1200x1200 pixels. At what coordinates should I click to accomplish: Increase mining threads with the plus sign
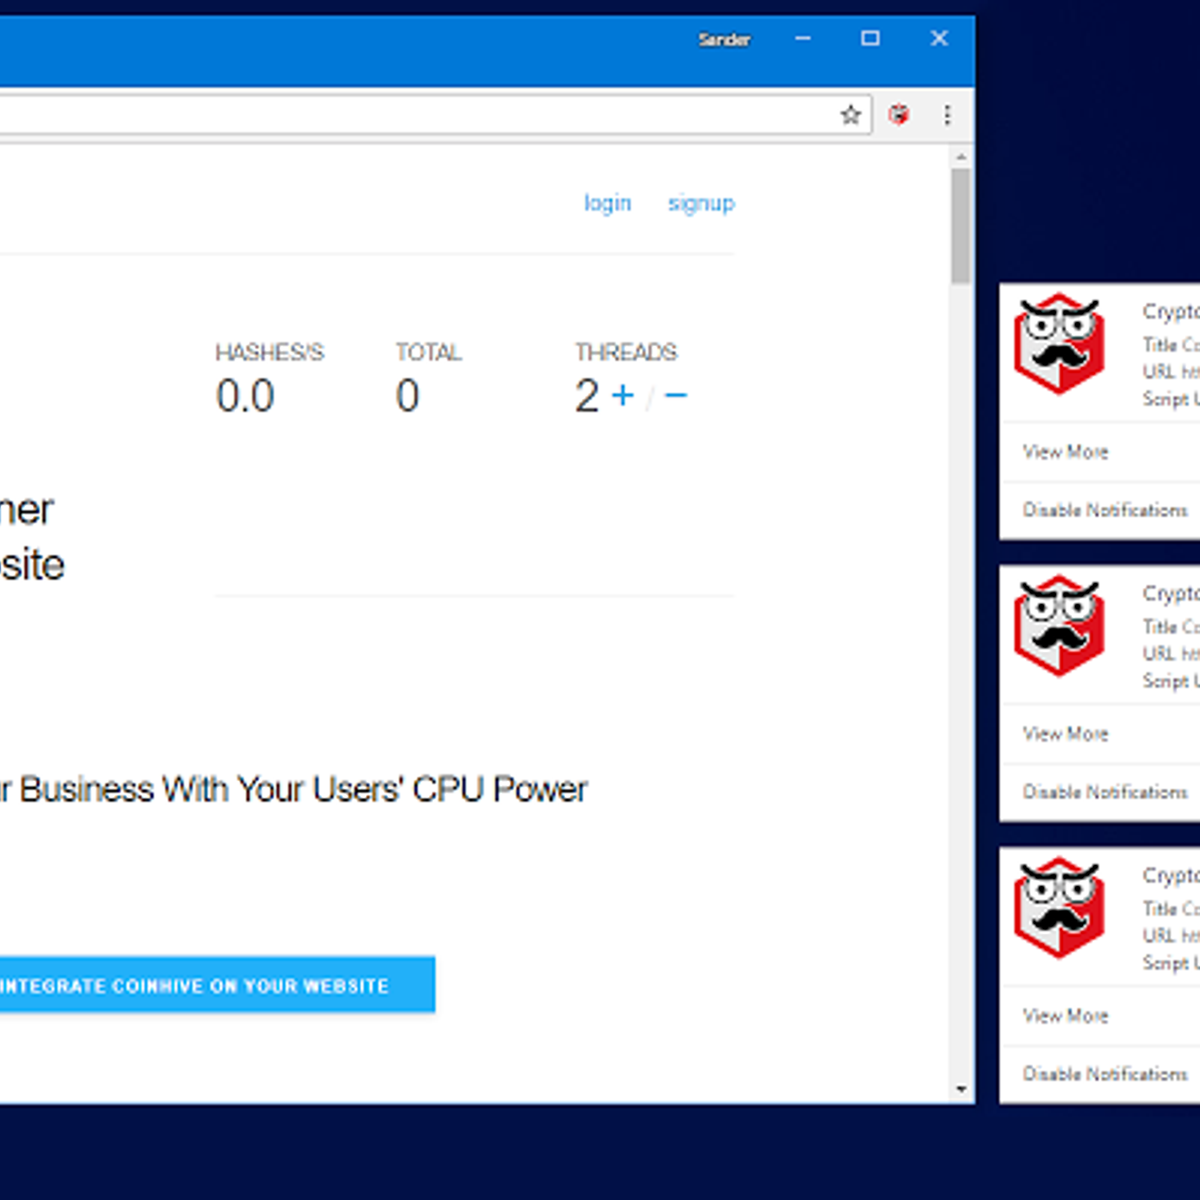(623, 396)
